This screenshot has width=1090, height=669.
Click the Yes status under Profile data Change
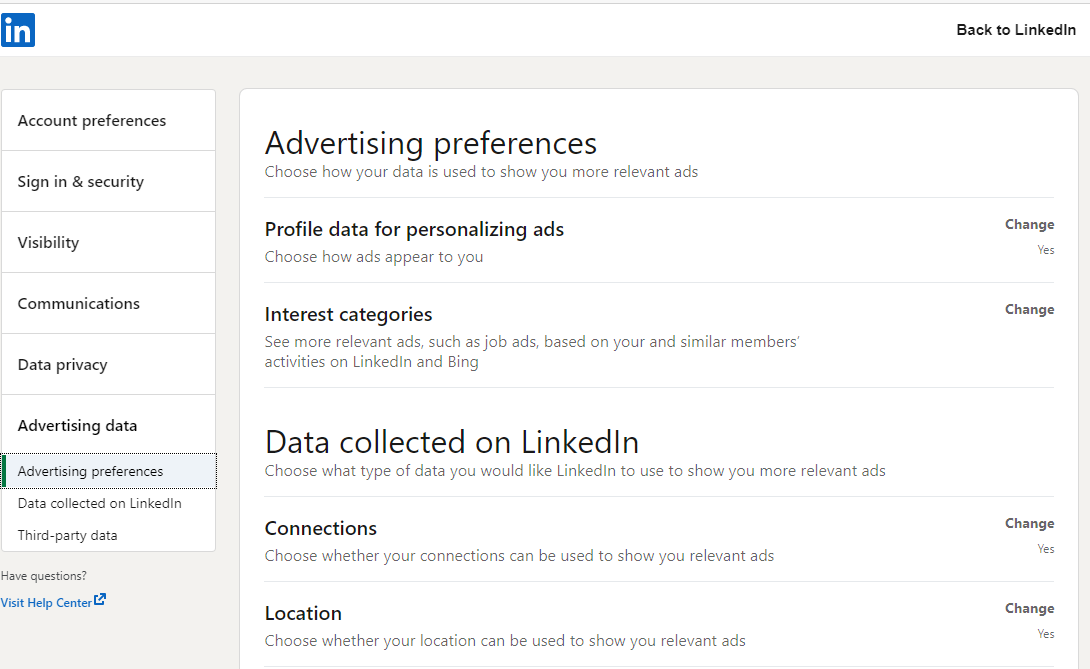pos(1046,250)
